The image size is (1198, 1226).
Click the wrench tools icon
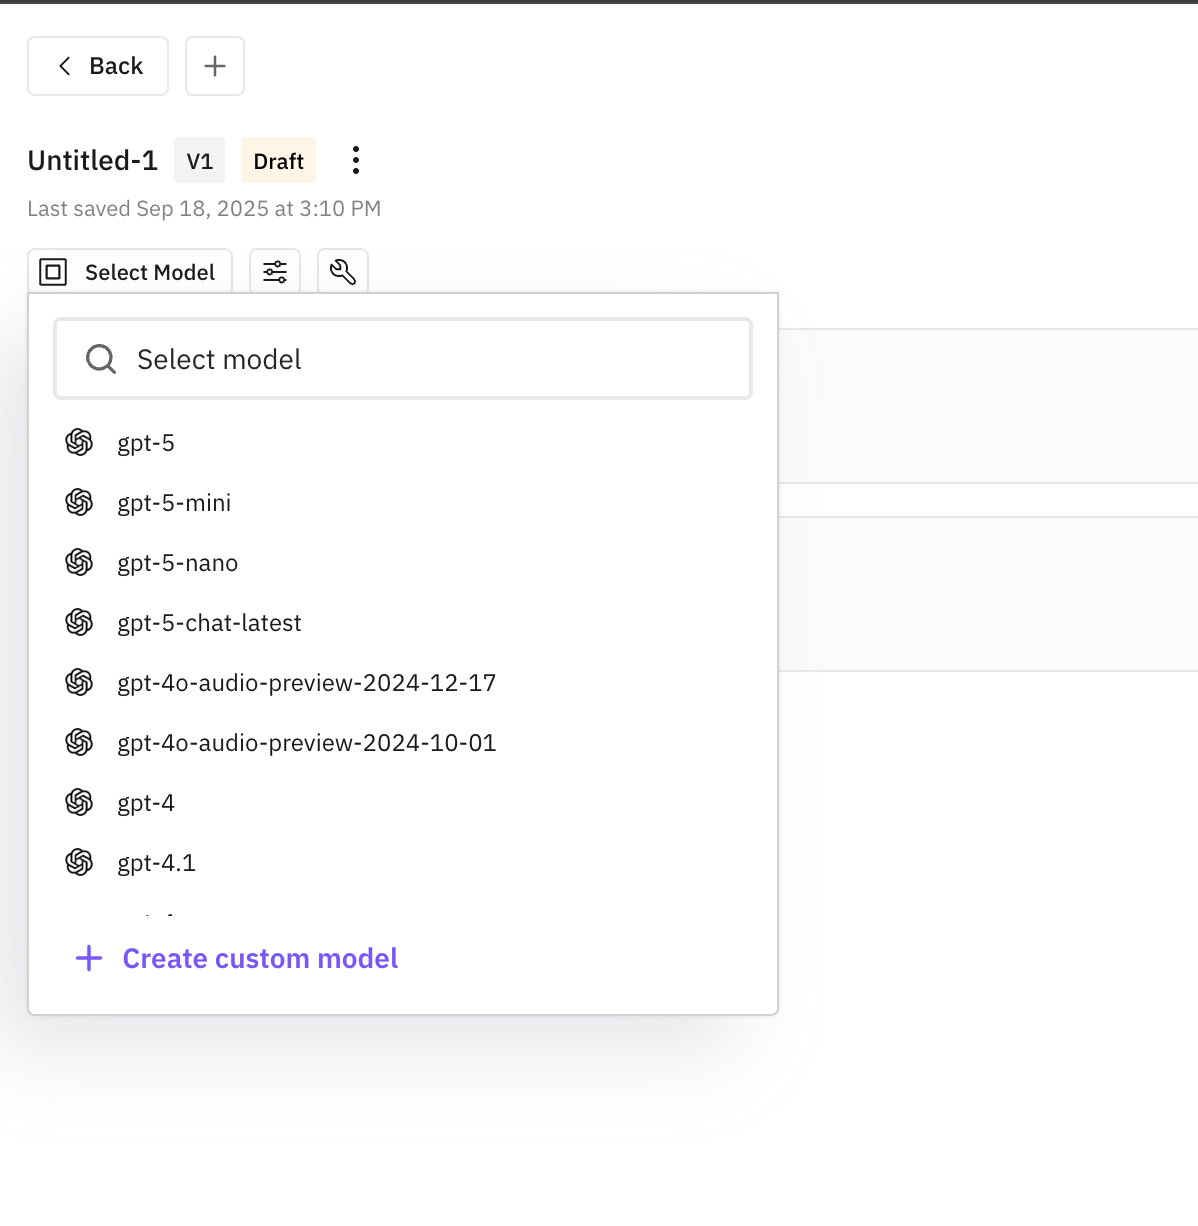(x=343, y=272)
